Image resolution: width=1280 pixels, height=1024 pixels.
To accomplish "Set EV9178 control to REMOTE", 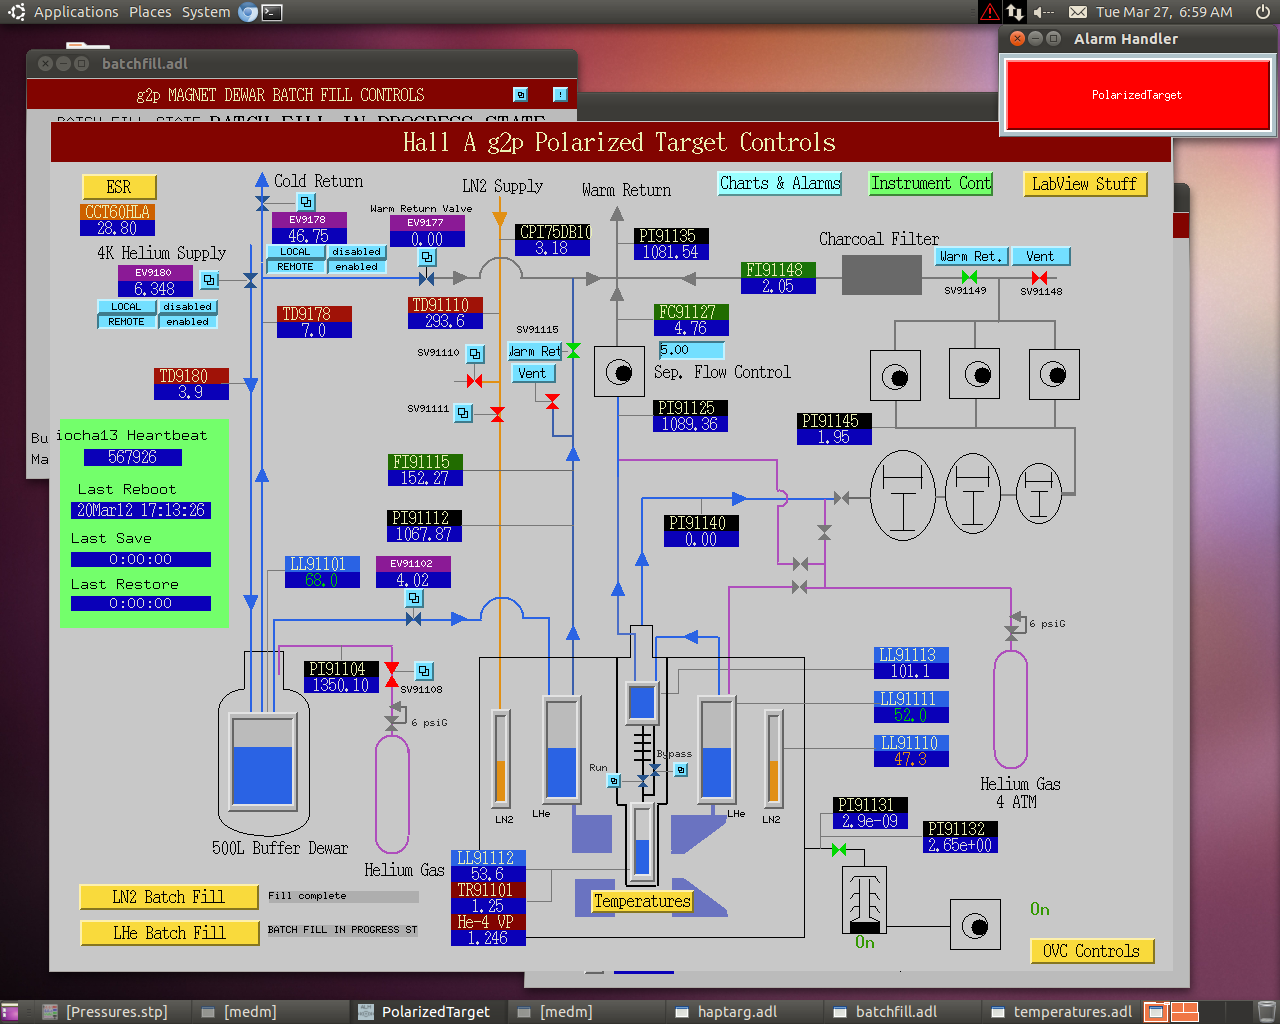I will 296,267.
